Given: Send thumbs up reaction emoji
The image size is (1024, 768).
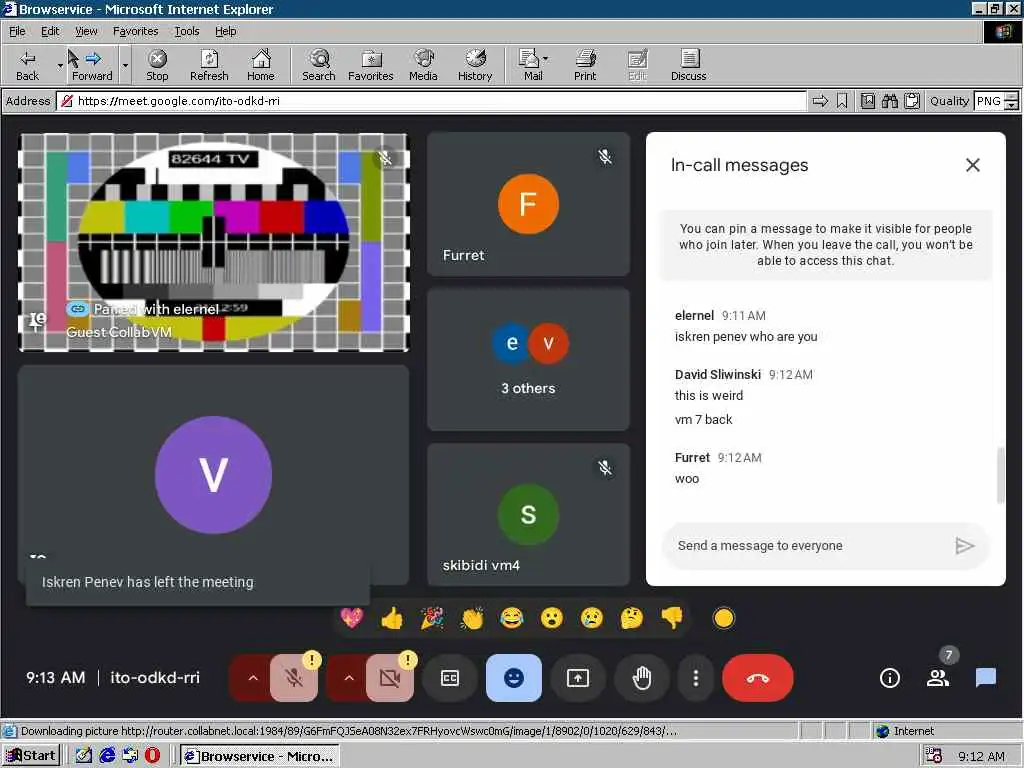Looking at the screenshot, I should pos(392,618).
